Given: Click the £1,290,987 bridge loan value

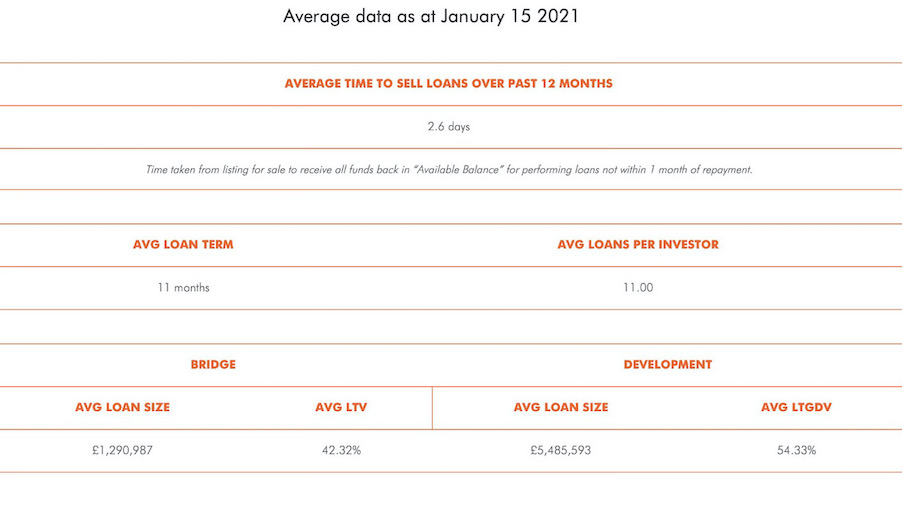Looking at the screenshot, I should pyautogui.click(x=123, y=450).
